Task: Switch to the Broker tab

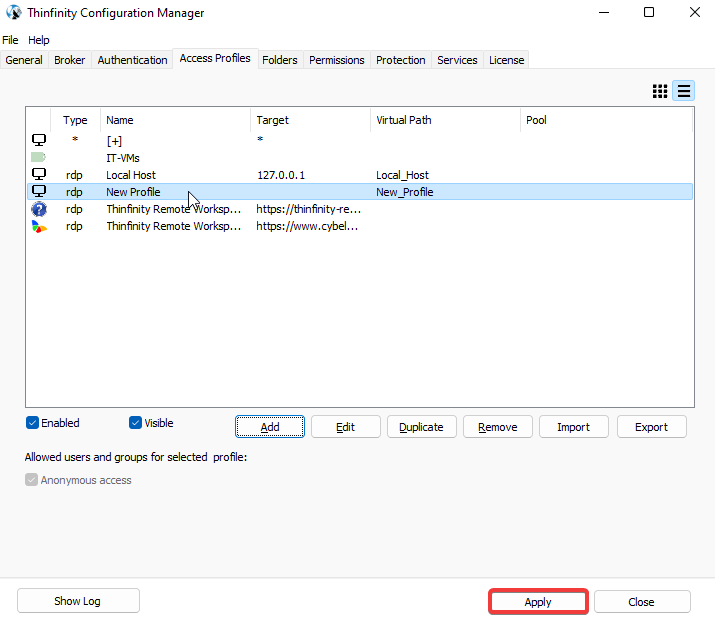Action: point(69,60)
